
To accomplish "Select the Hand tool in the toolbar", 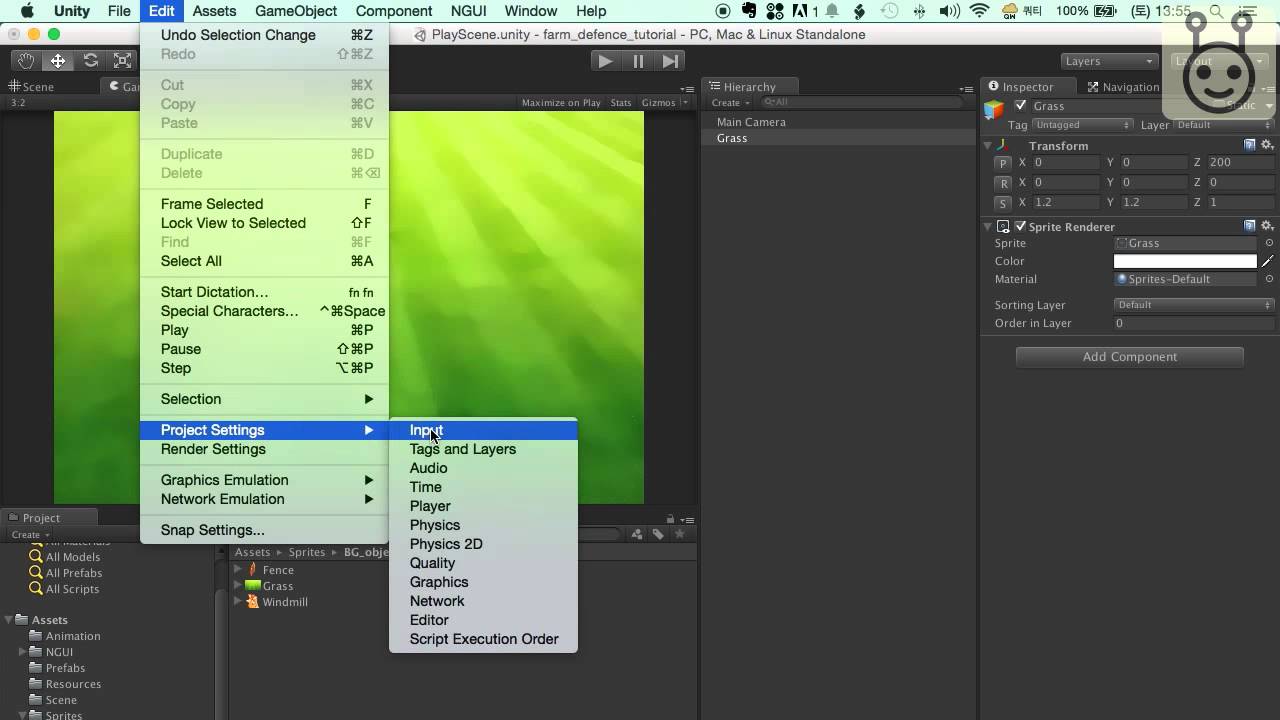I will pyautogui.click(x=25, y=61).
